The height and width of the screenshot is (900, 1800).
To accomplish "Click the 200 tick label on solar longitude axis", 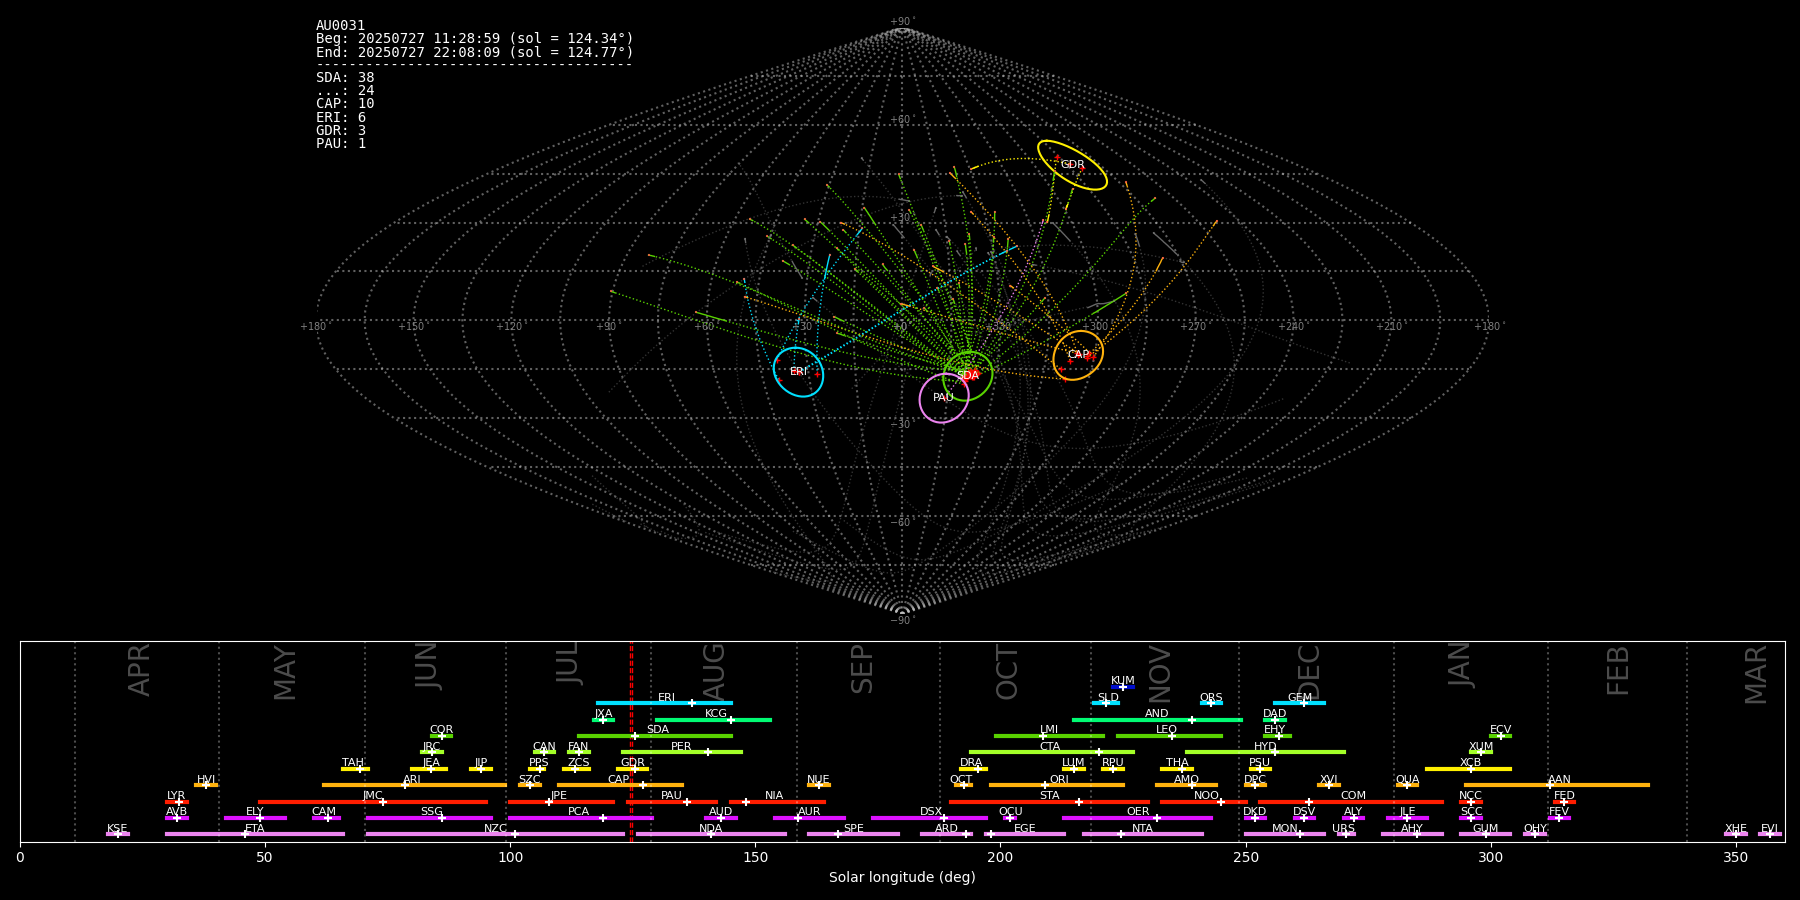I will (1000, 857).
